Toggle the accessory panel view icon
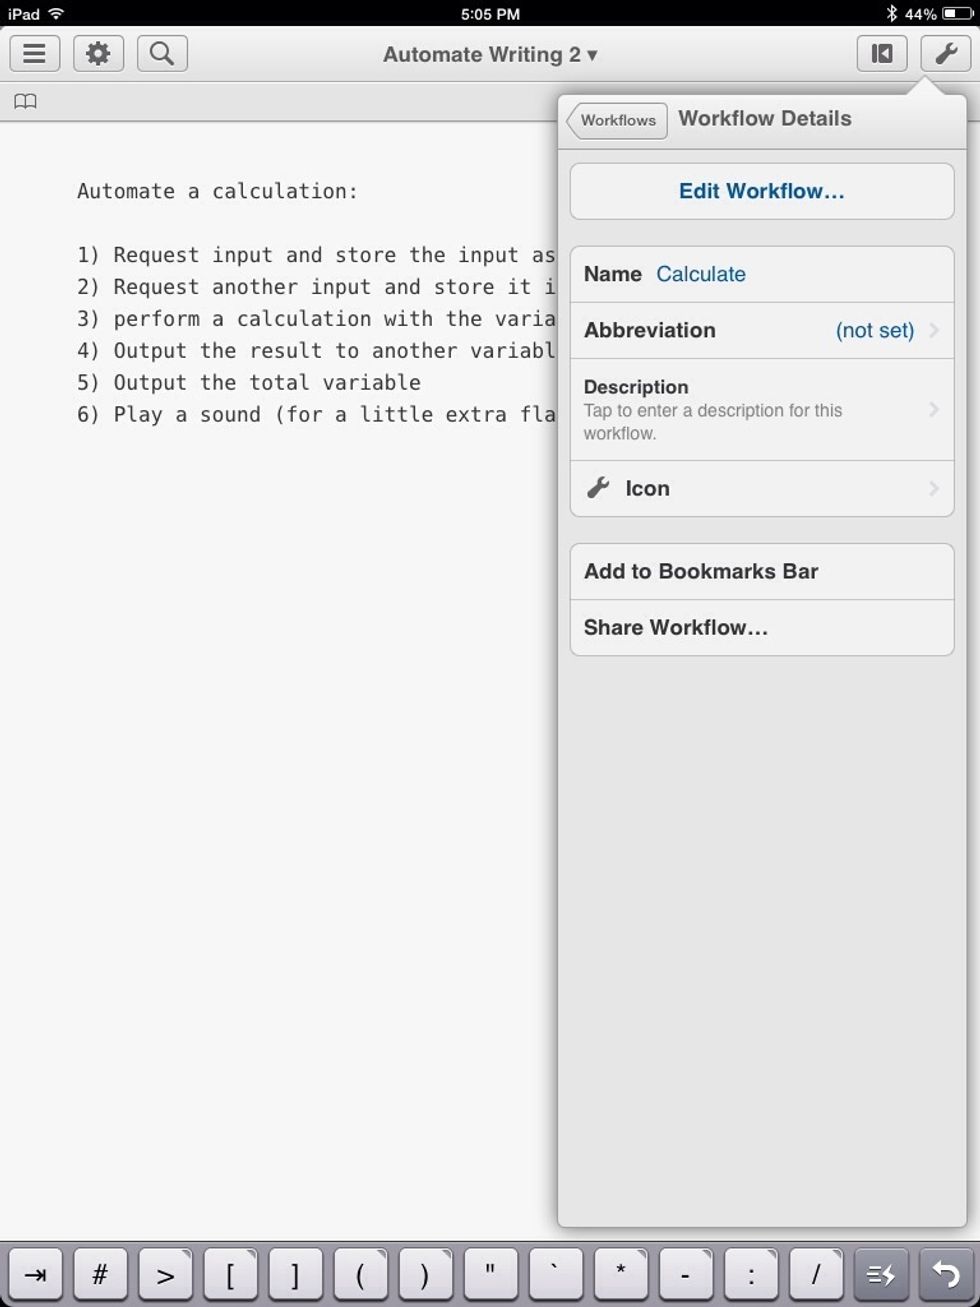Viewport: 980px width, 1307px height. coord(881,53)
